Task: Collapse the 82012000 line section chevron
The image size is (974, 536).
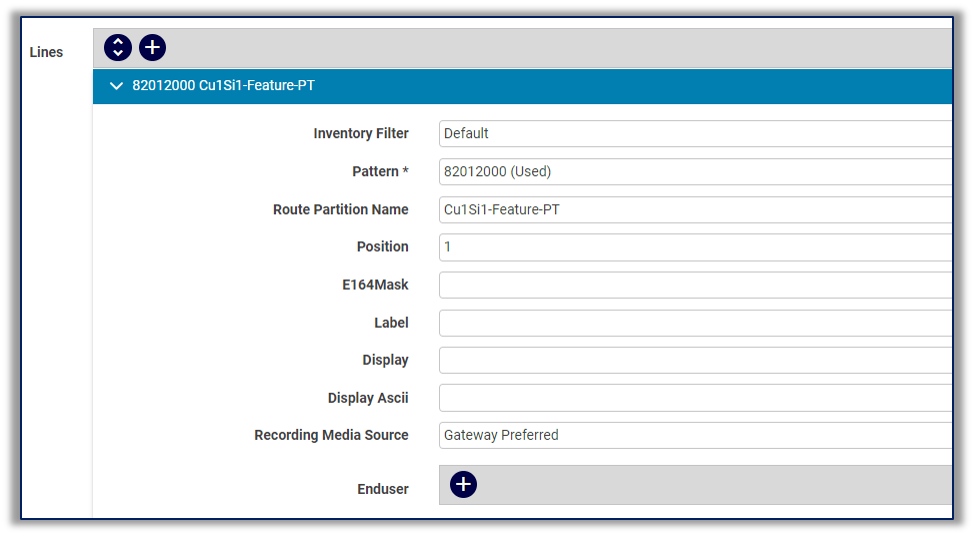Action: [116, 86]
